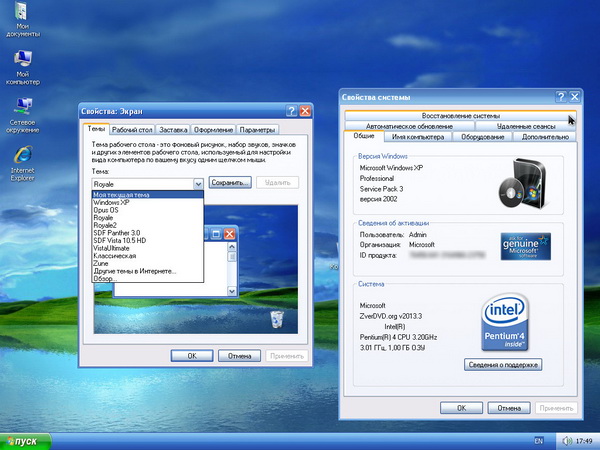Image resolution: width=600 pixels, height=450 pixels.
Task: Switch to the Рабочий стол tab
Action: (132, 129)
